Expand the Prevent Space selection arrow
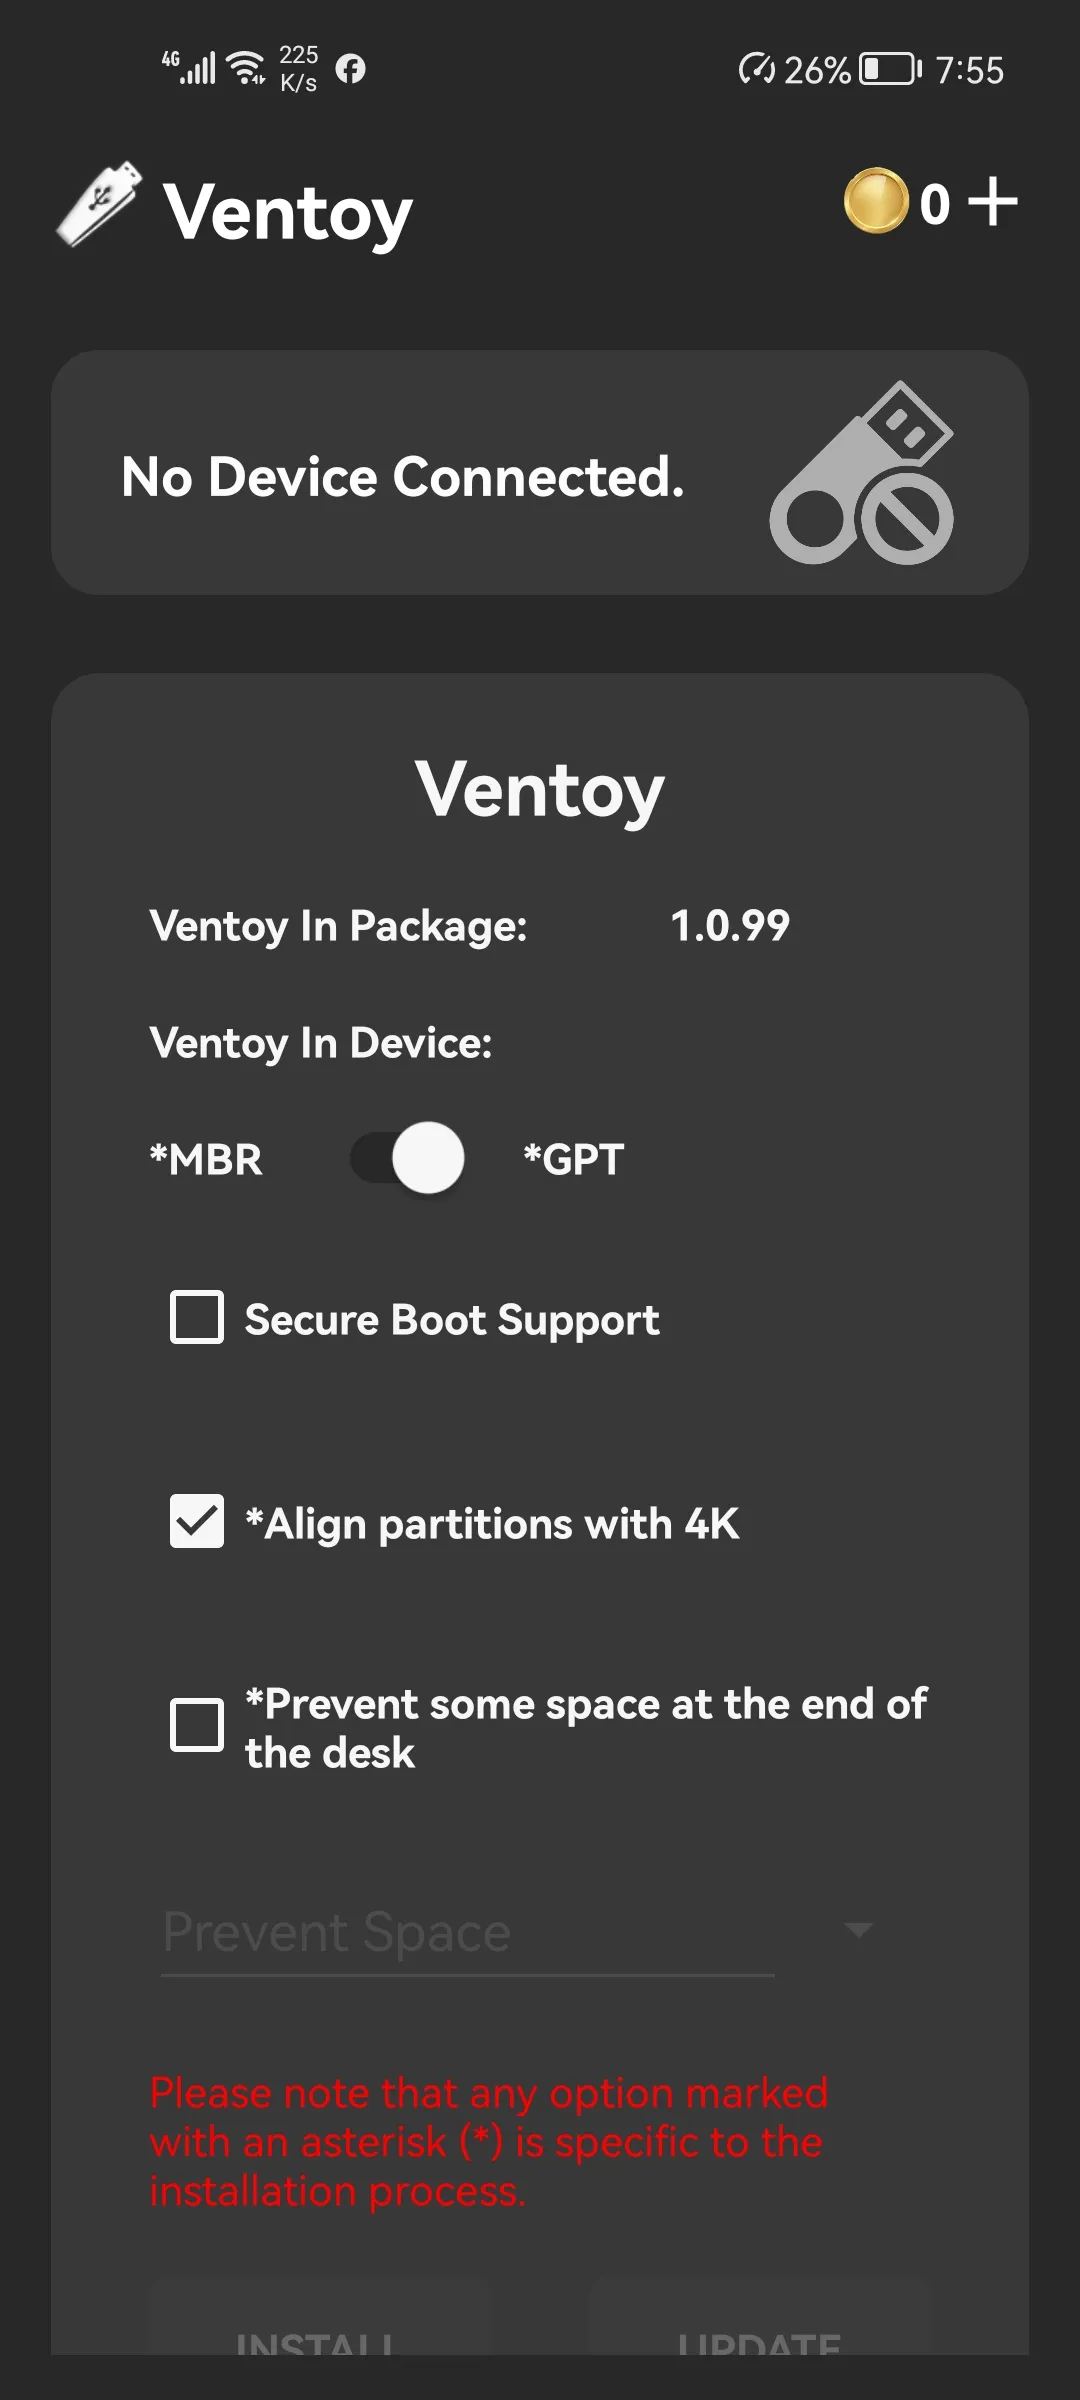 tap(860, 1930)
